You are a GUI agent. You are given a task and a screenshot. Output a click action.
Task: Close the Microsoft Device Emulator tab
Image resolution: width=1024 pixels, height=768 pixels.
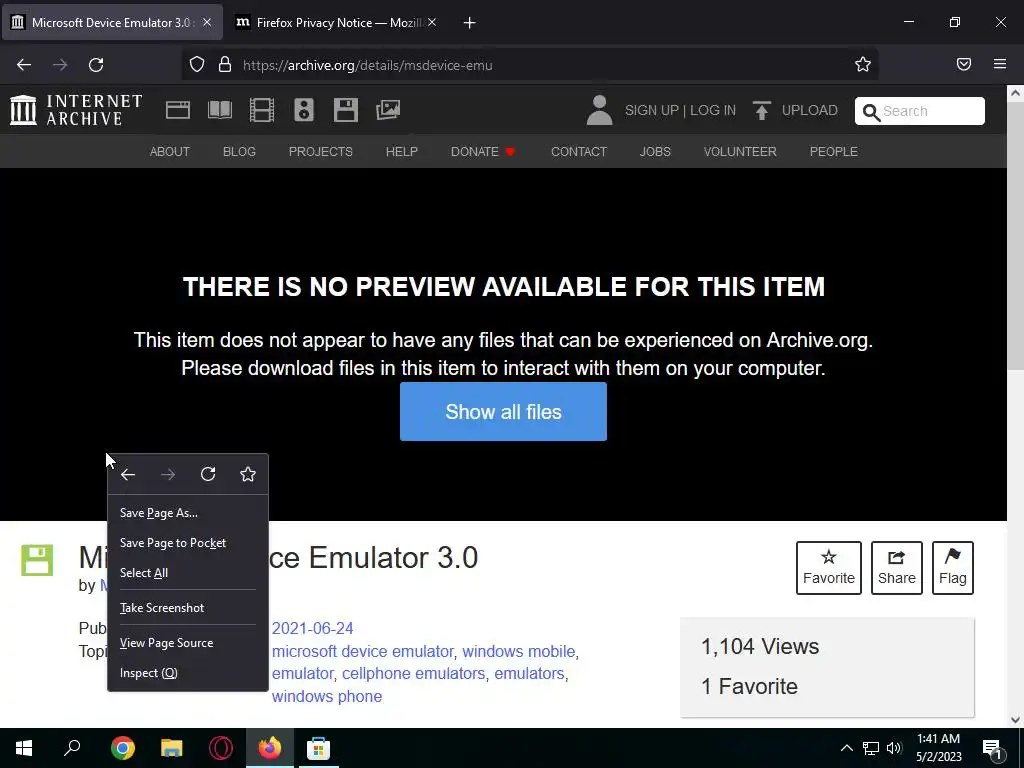[207, 22]
